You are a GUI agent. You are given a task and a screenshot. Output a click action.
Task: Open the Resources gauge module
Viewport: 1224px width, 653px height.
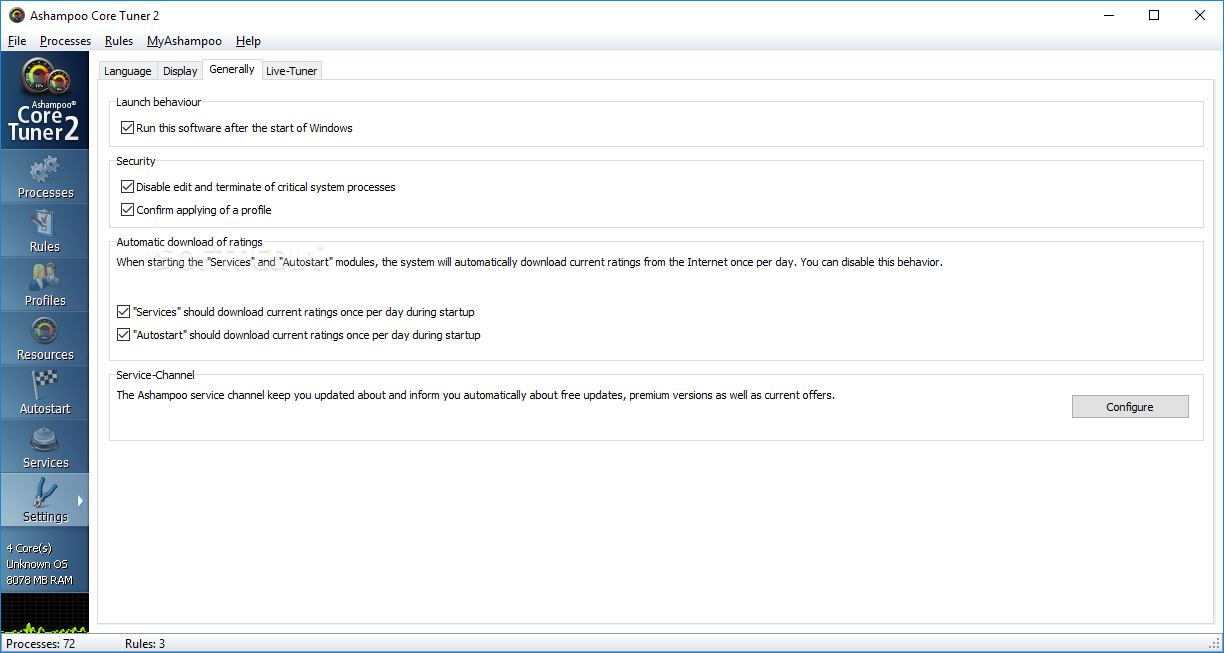point(45,339)
